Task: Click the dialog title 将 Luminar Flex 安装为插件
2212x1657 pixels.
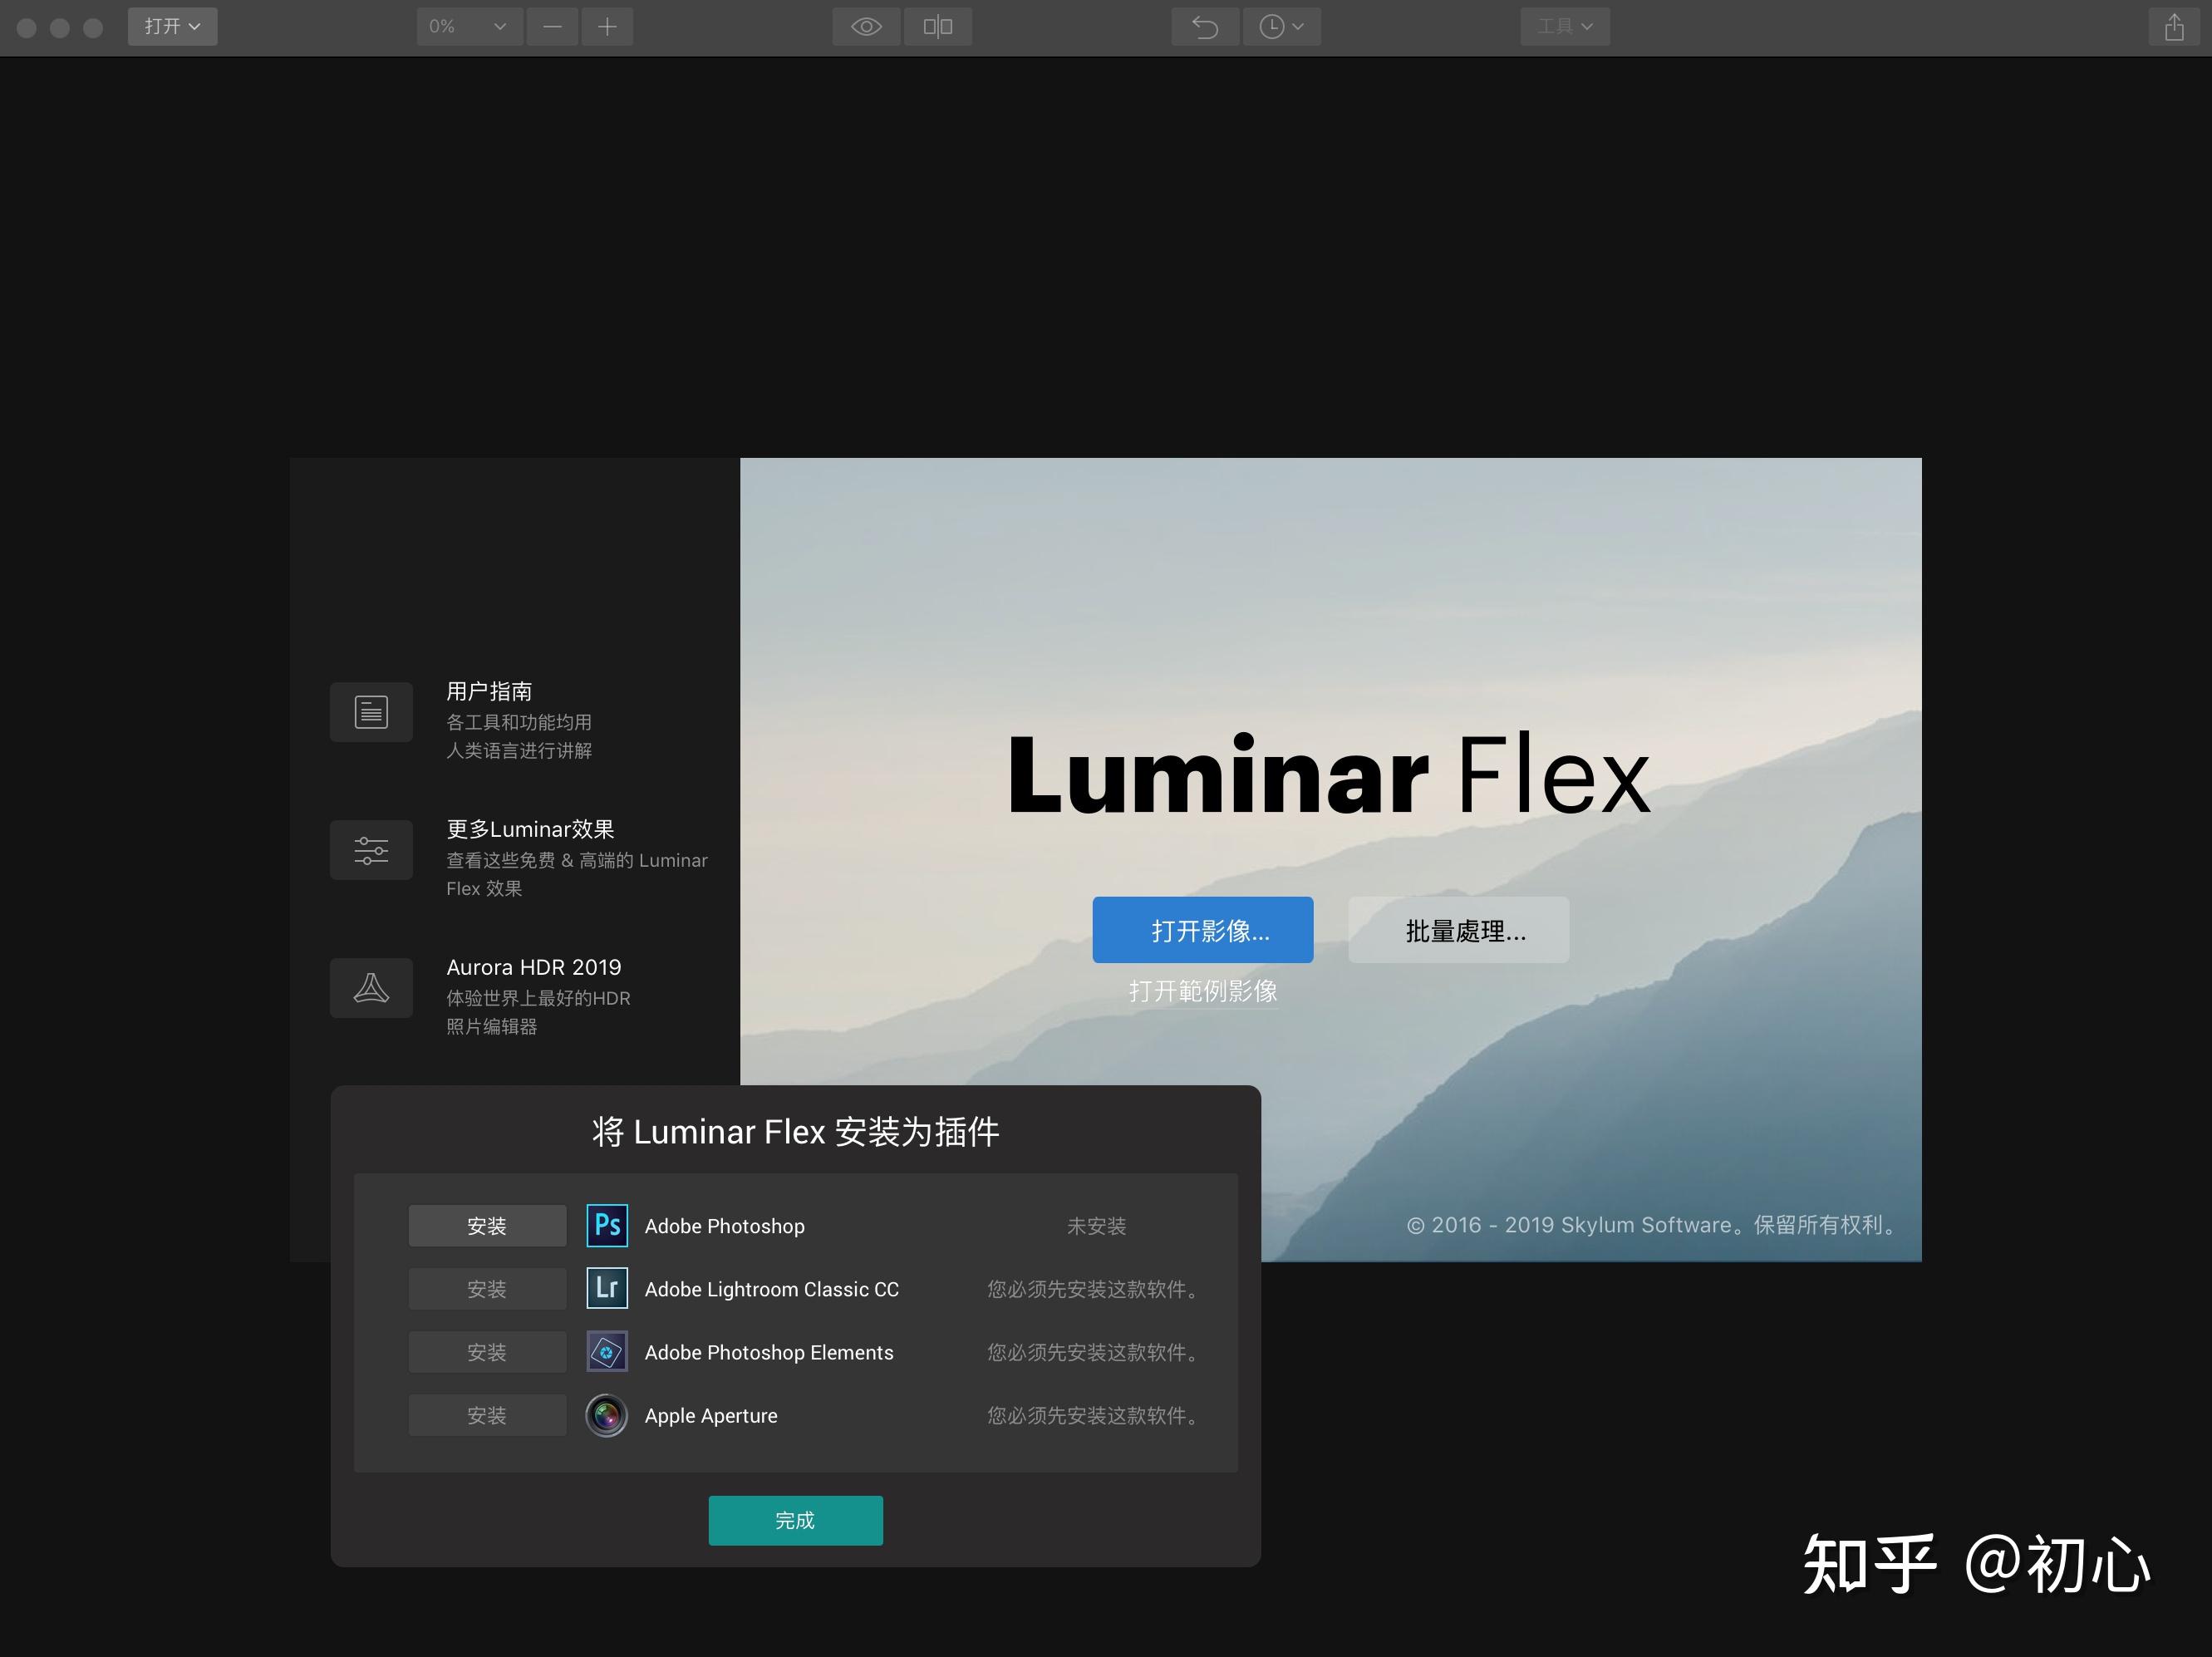Action: point(795,1132)
